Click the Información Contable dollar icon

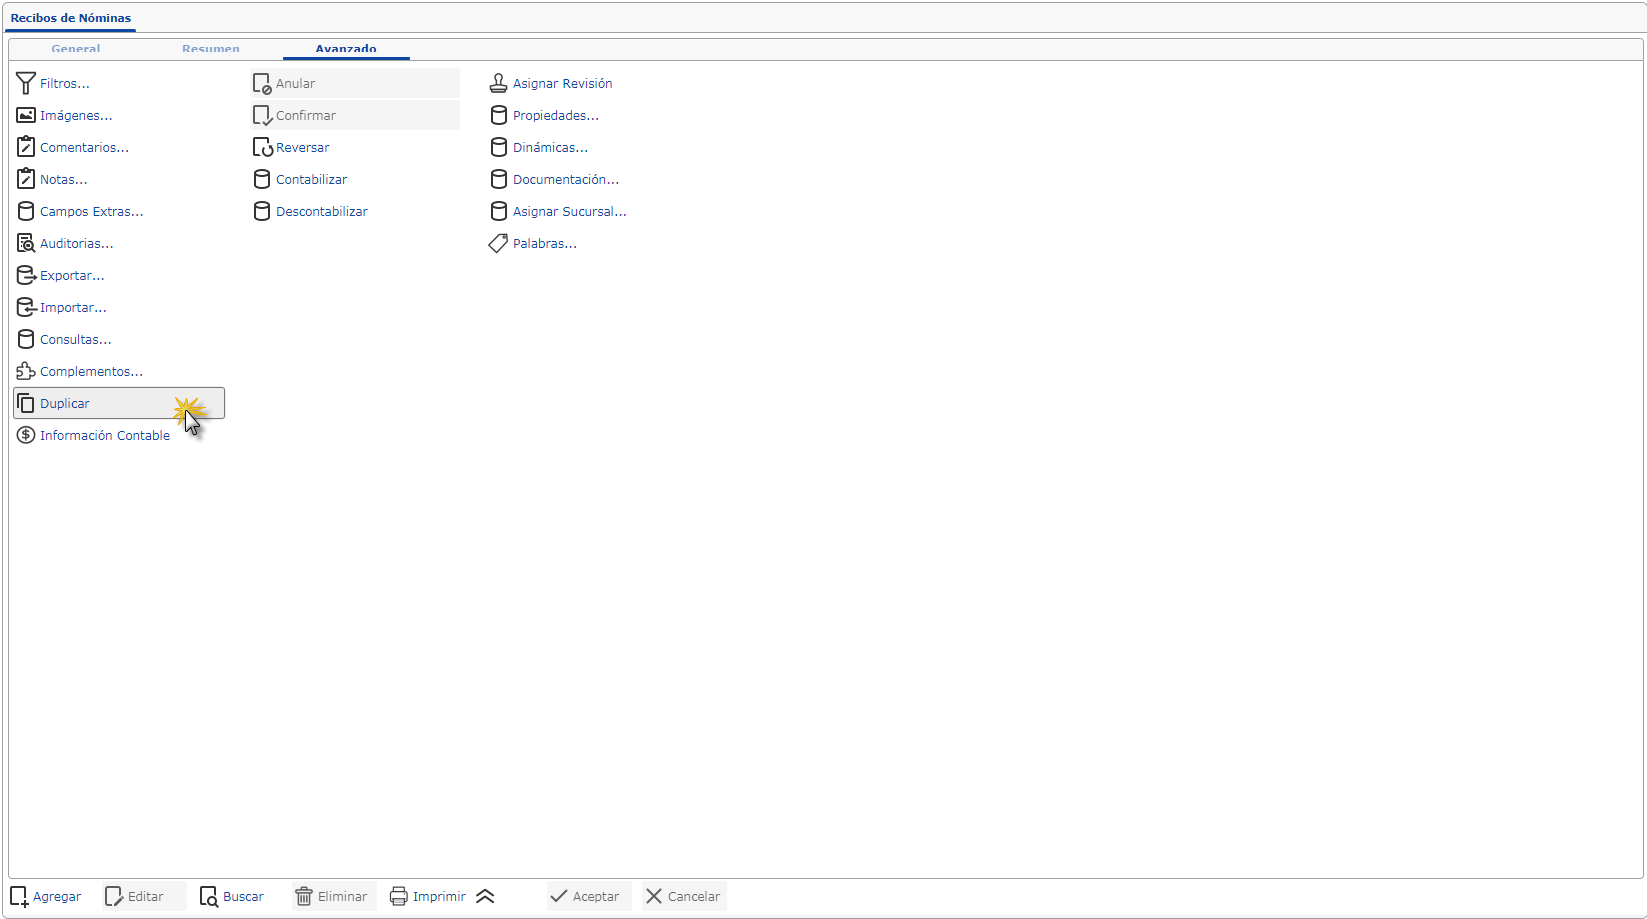[x=26, y=436]
